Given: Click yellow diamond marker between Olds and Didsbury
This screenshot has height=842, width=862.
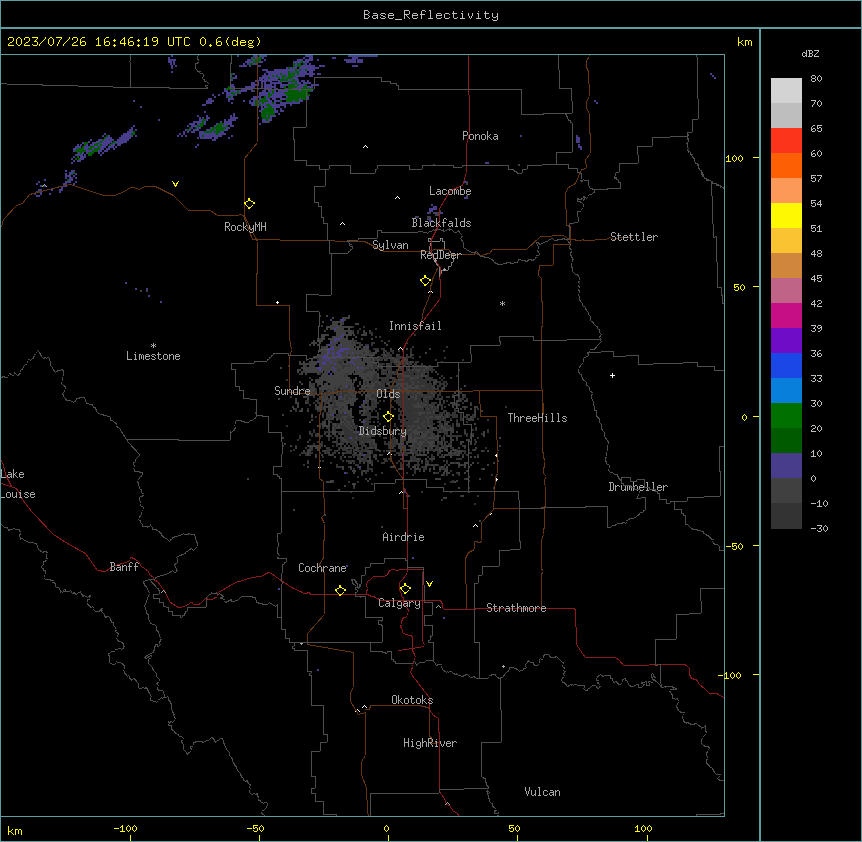Looking at the screenshot, I should coord(388,417).
